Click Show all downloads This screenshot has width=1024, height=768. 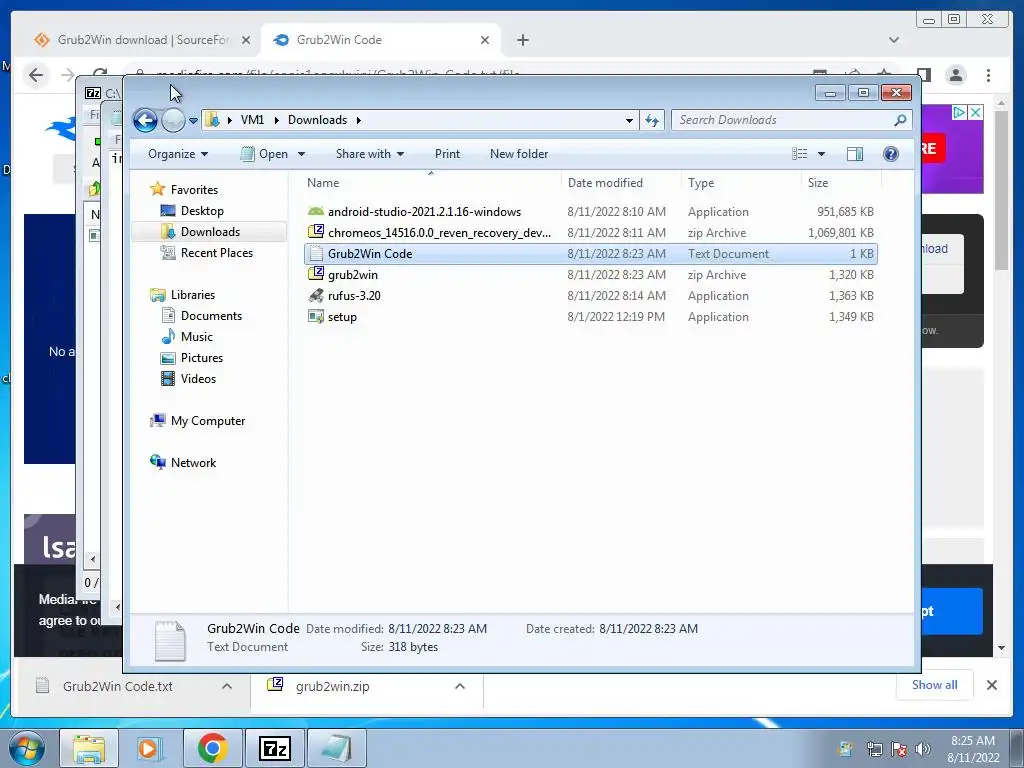(x=935, y=685)
